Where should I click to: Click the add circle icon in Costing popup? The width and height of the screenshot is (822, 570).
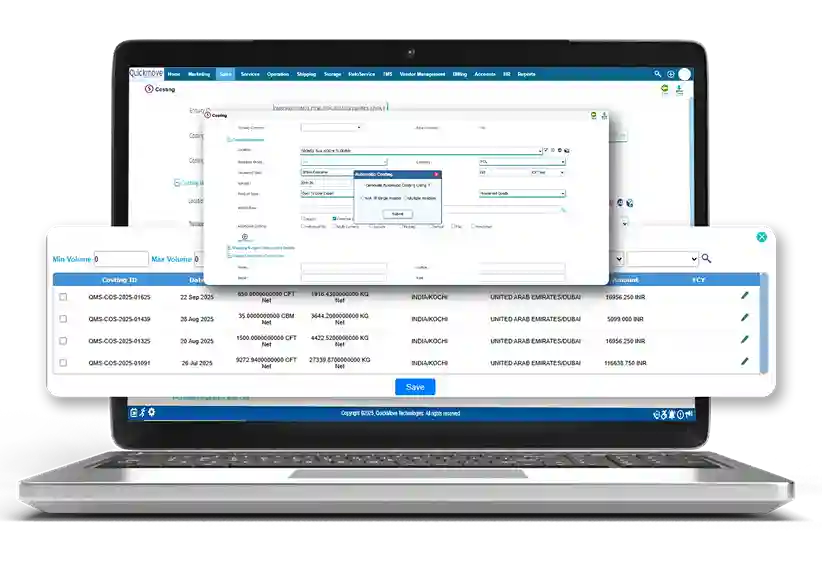(244, 237)
